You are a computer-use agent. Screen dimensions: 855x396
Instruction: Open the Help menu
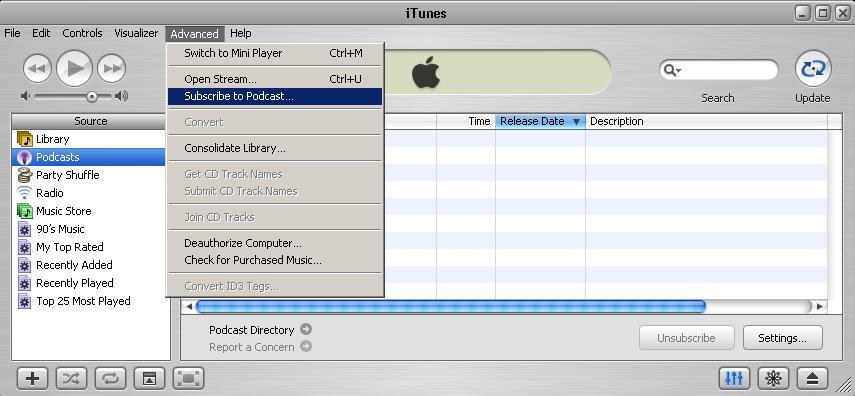tap(240, 33)
